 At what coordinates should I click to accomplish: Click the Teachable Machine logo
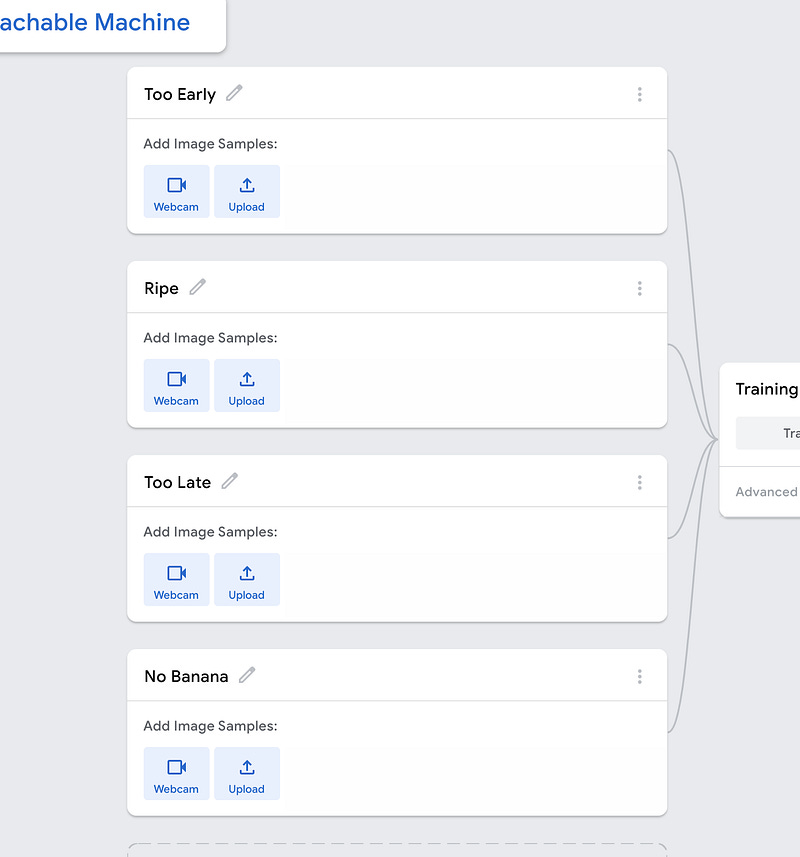[x=95, y=22]
